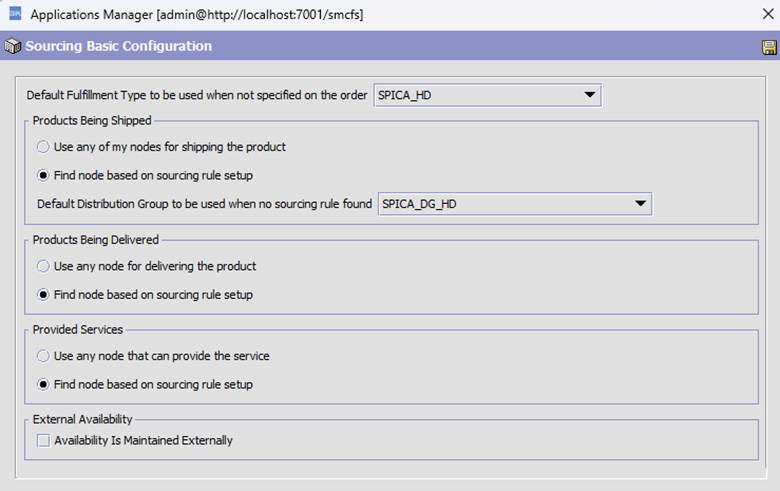
Task: Enable 'Availability Is Maintained Externally' checkbox
Action: tap(43, 440)
